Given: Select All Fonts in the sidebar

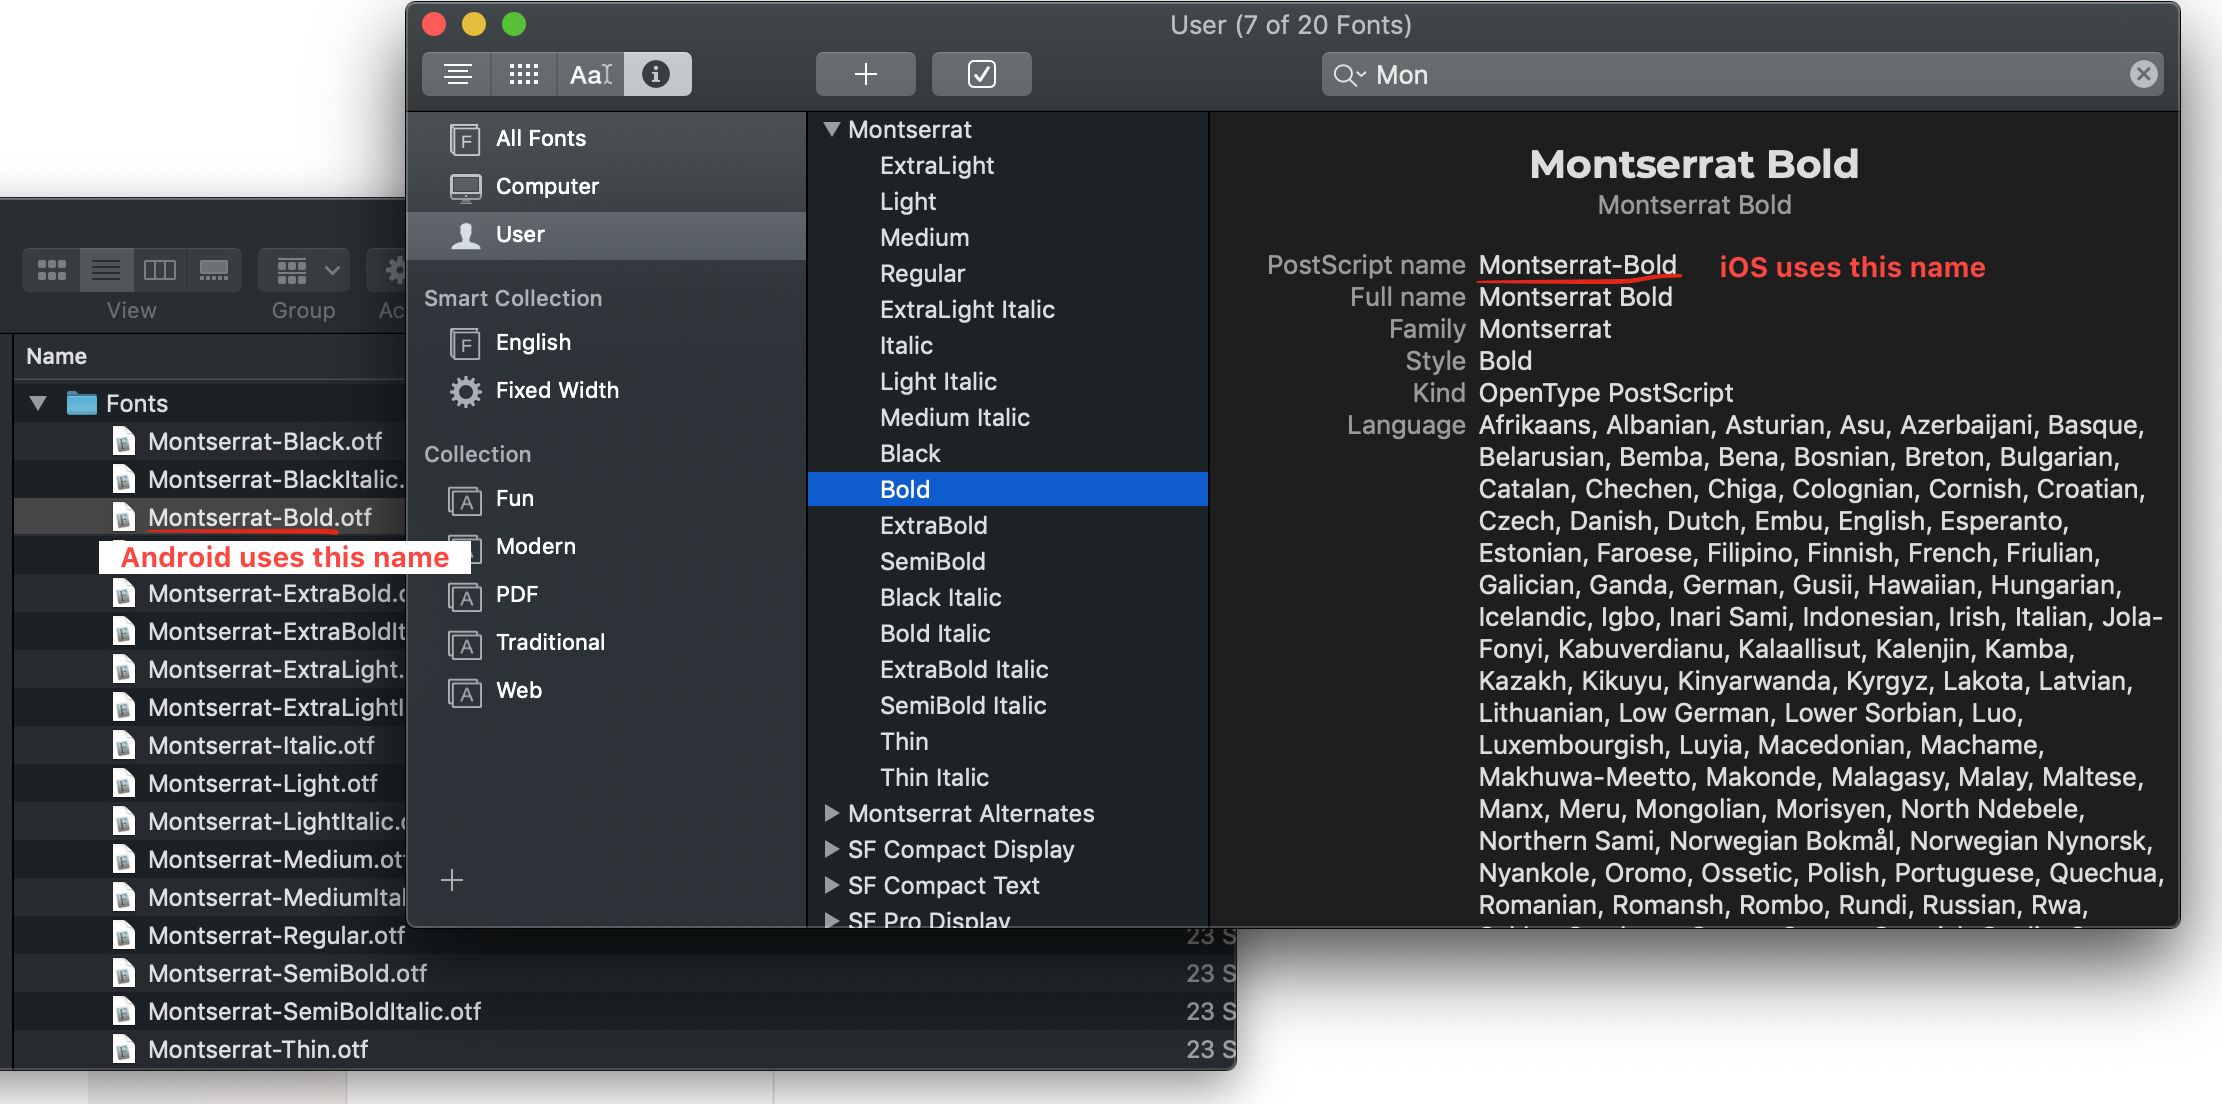Looking at the screenshot, I should point(606,138).
